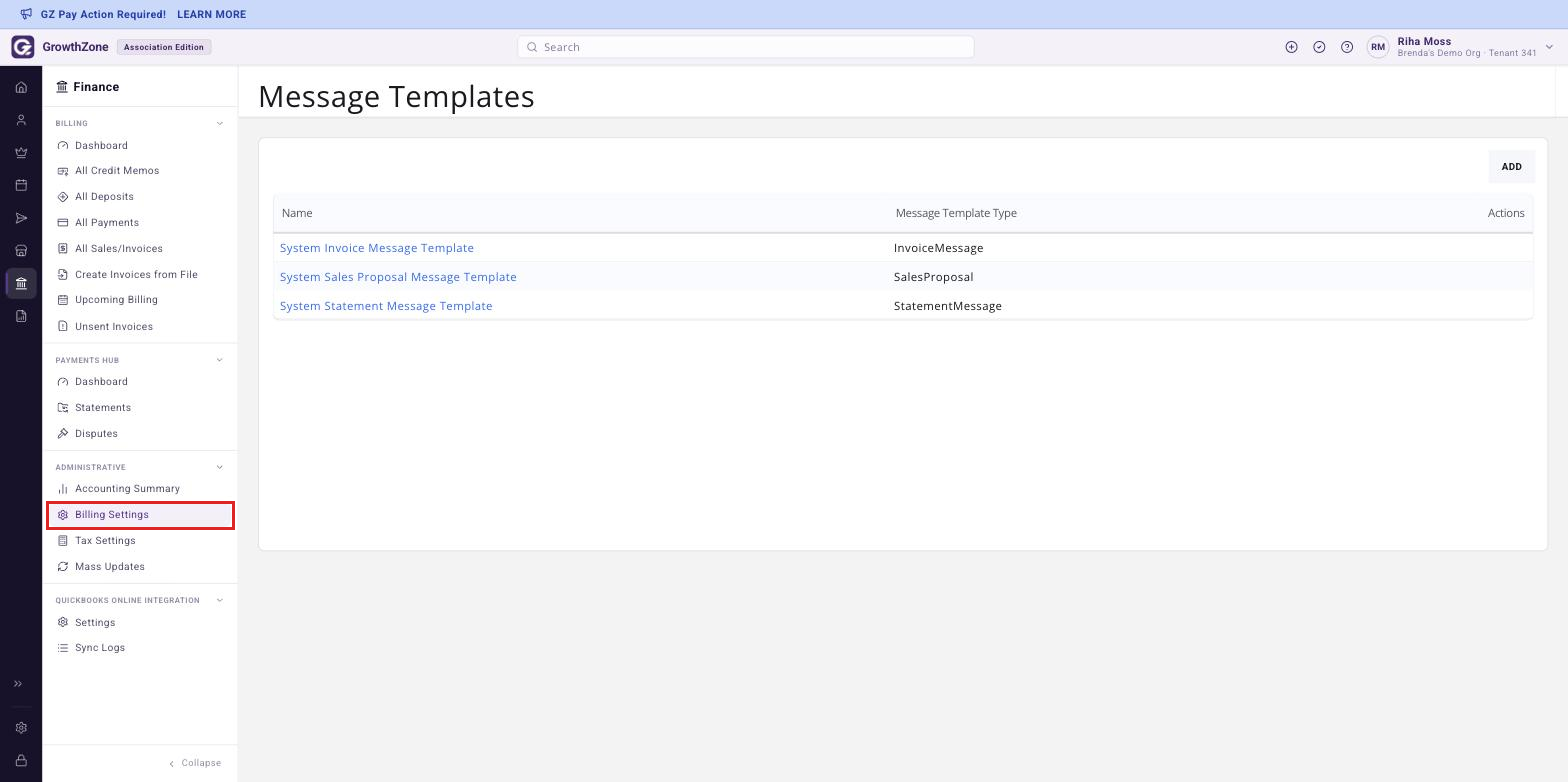Open the Store icon in left rail
Viewport: 1568px width, 782px height.
pos(21,251)
